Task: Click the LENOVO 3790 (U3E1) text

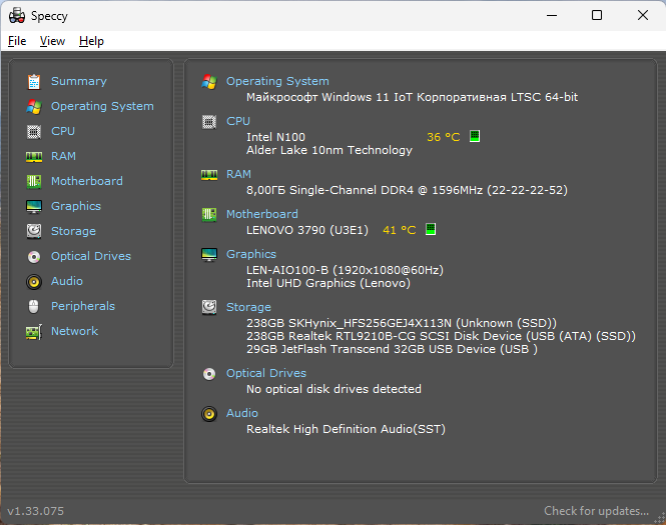Action: pyautogui.click(x=307, y=230)
